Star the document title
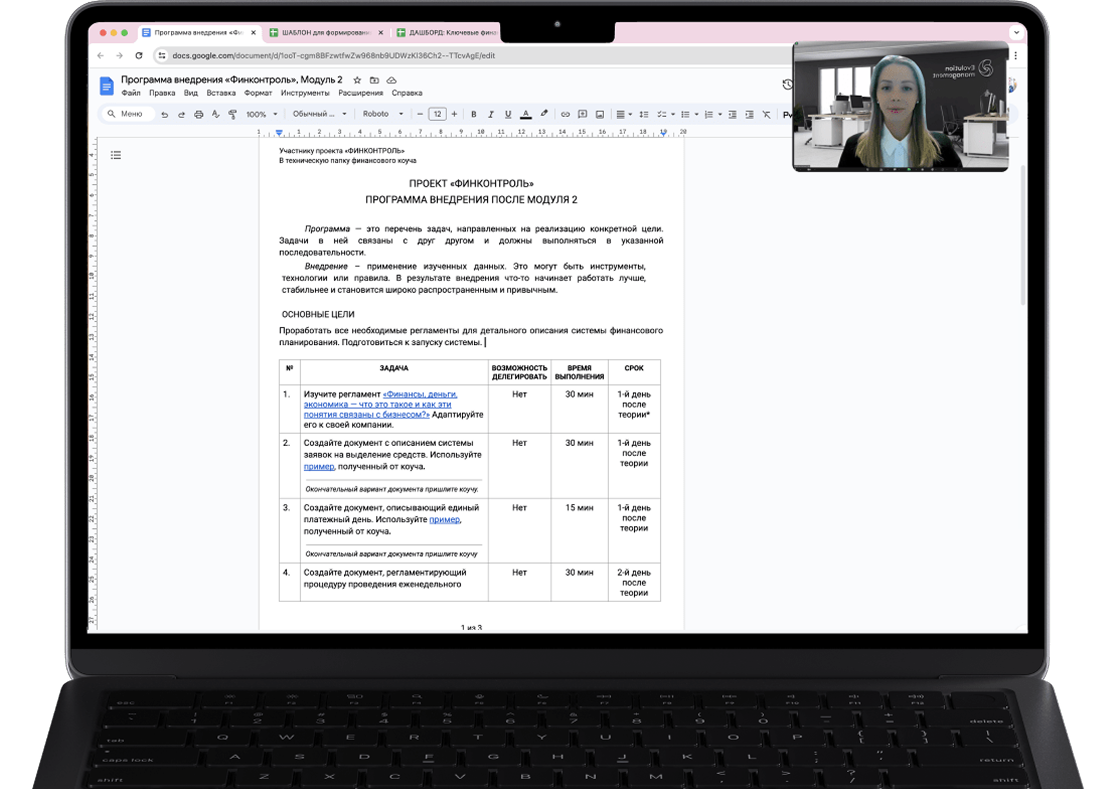The height and width of the screenshot is (789, 1118). click(357, 80)
